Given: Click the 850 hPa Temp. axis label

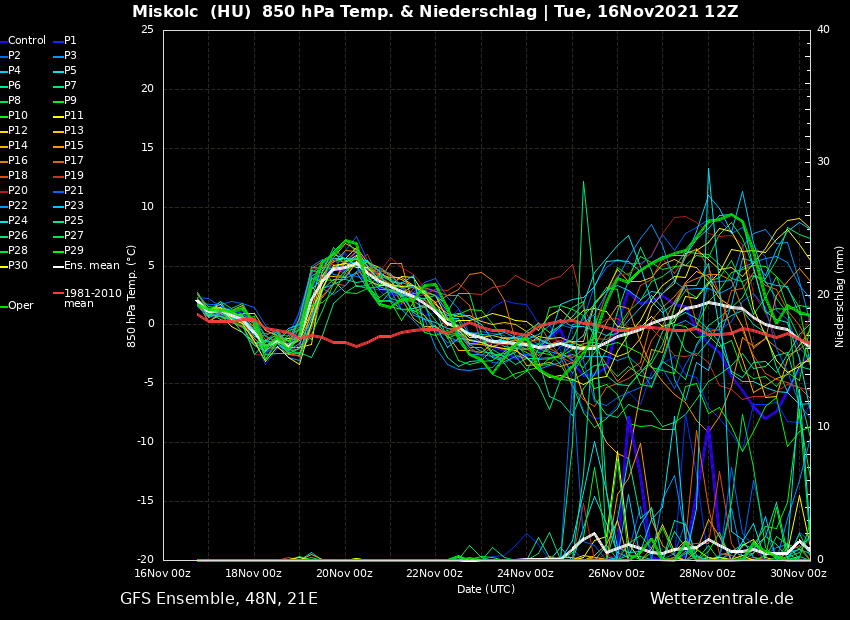Looking at the screenshot, I should point(132,296).
